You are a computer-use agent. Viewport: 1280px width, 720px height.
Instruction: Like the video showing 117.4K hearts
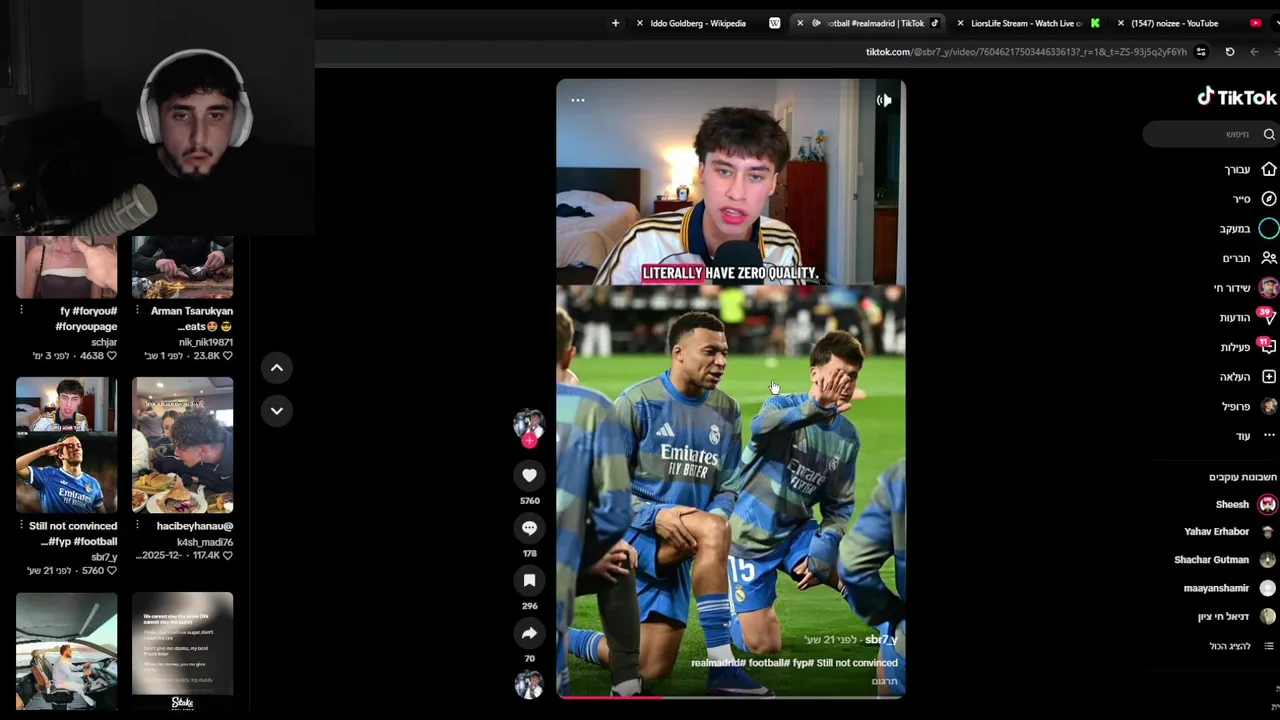click(228, 555)
